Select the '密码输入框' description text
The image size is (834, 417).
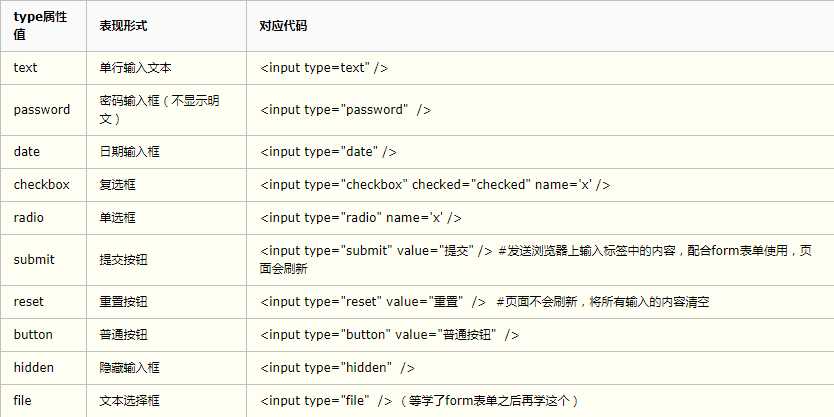point(129,101)
